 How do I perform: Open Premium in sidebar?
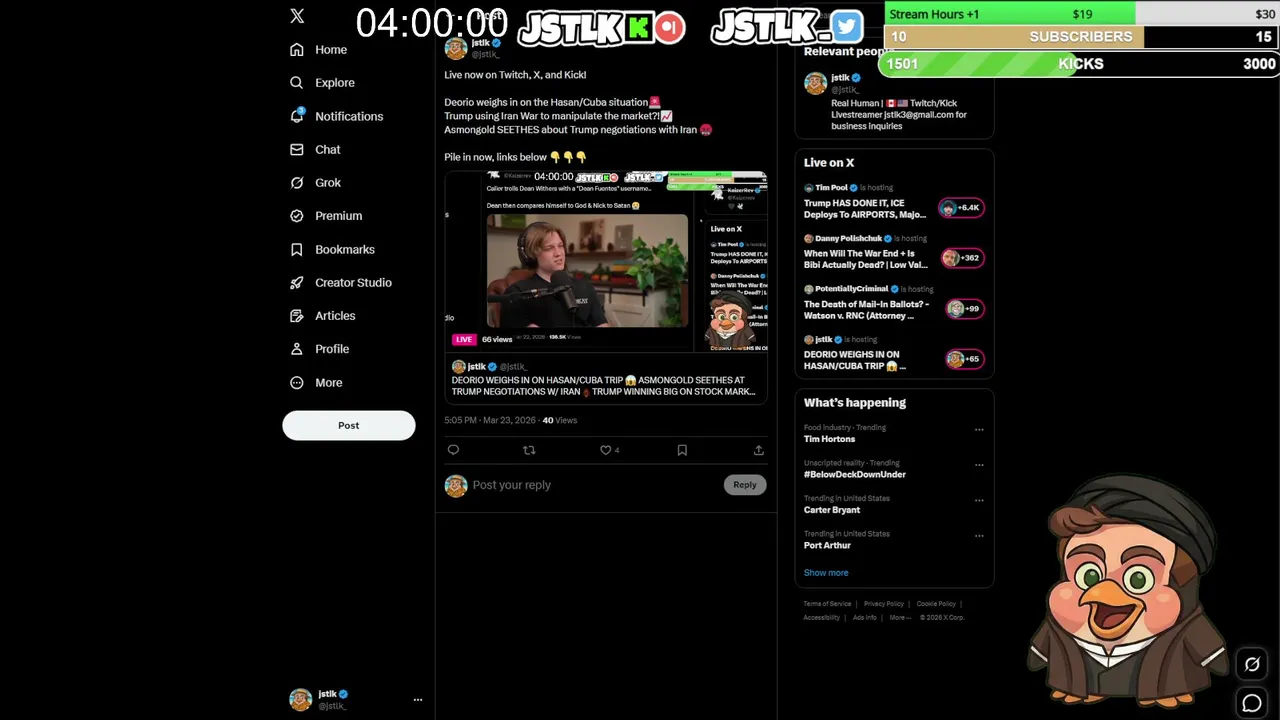tap(326, 216)
